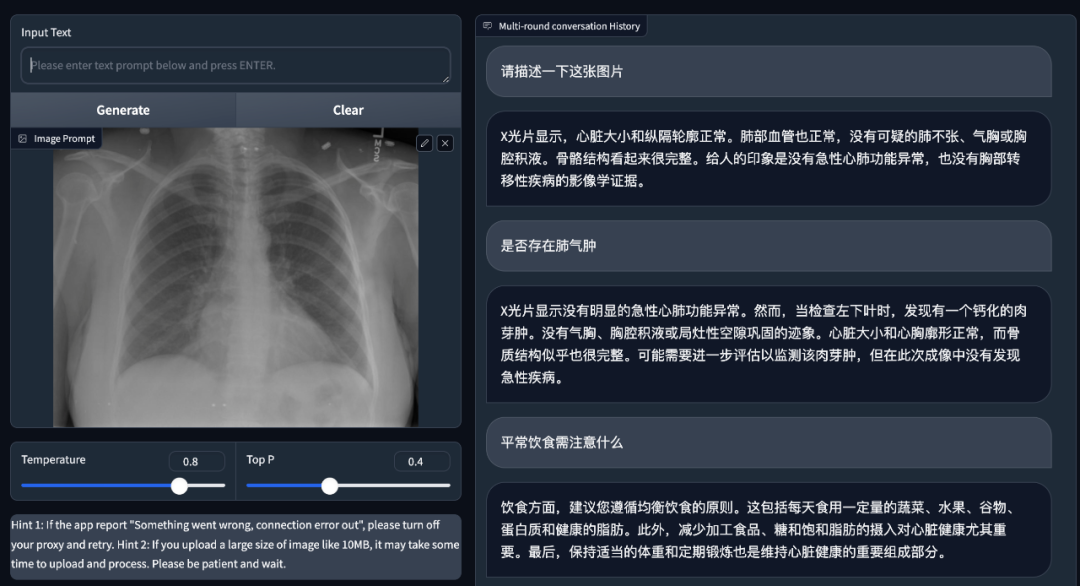Image resolution: width=1080 pixels, height=586 pixels.
Task: Click the reply mentioning 钙化的肉芽肿
Action: point(769,344)
